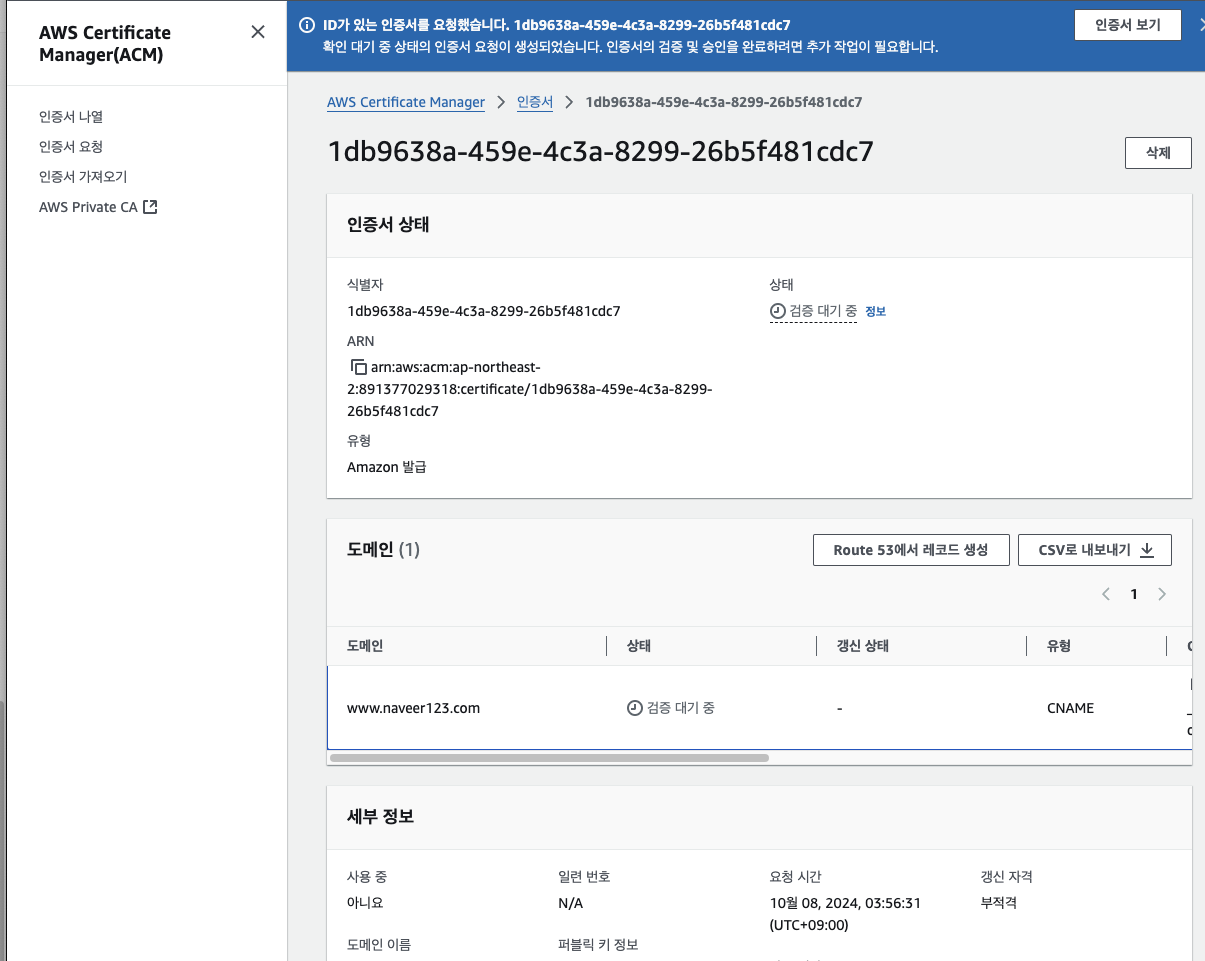Click CSV로 내보내기 button

[1095, 550]
